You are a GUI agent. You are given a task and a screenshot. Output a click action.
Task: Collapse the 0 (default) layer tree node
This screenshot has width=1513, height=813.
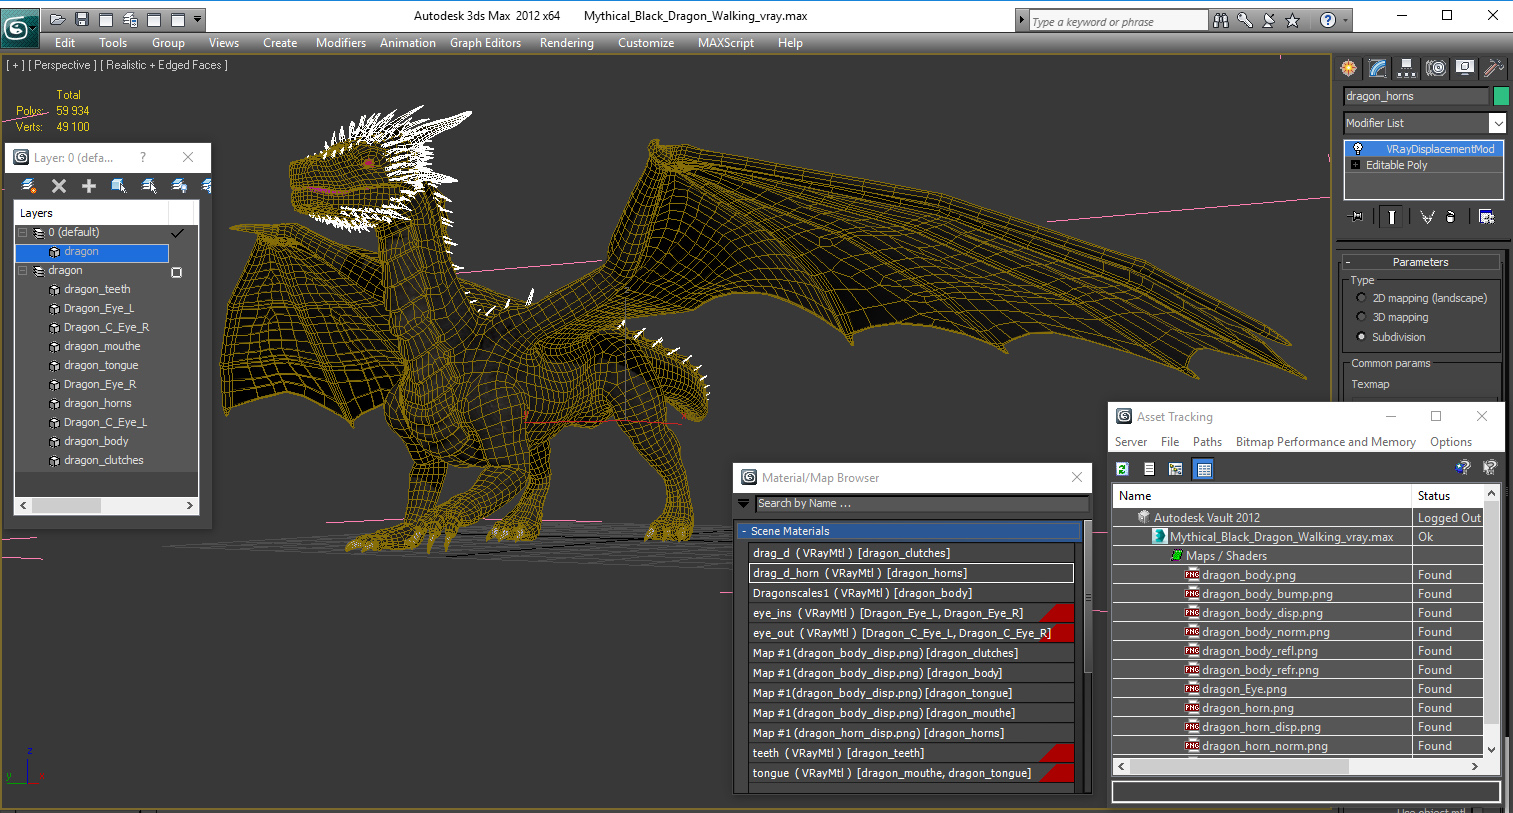22,232
